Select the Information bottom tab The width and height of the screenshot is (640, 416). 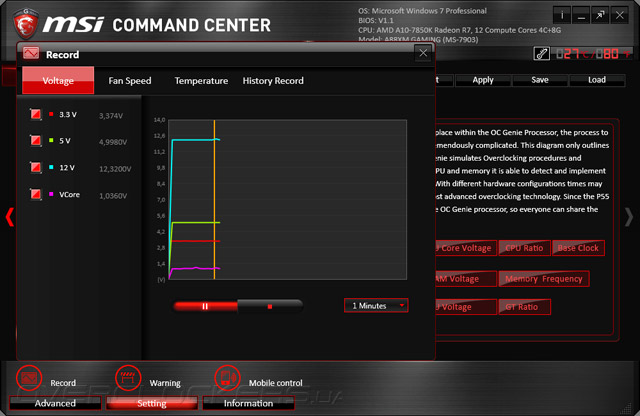pos(248,403)
